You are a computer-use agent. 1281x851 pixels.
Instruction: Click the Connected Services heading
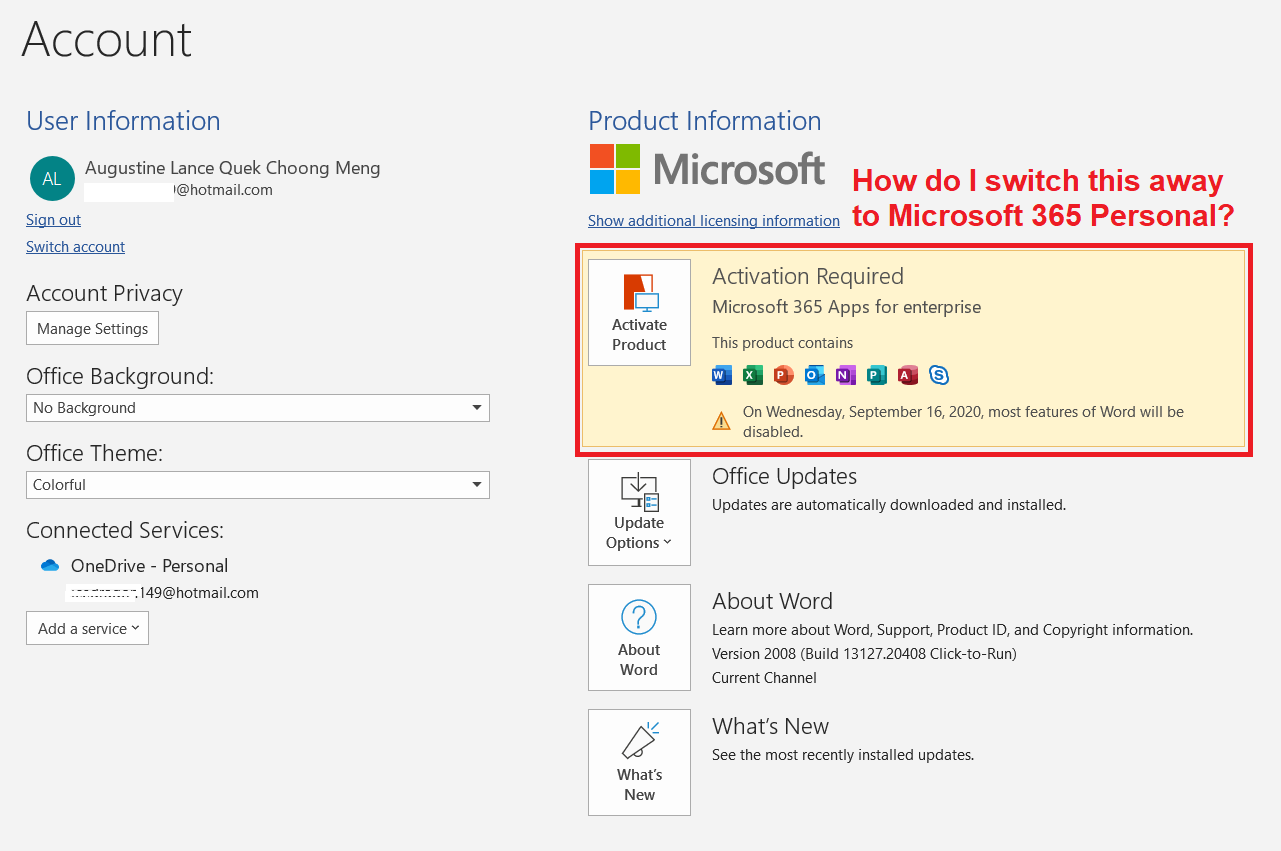(125, 530)
